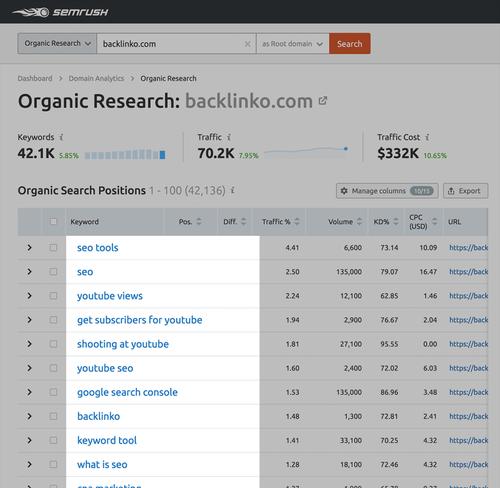This screenshot has height=488, width=500.
Task: Open the as Root domain dropdown
Action: pos(293,44)
